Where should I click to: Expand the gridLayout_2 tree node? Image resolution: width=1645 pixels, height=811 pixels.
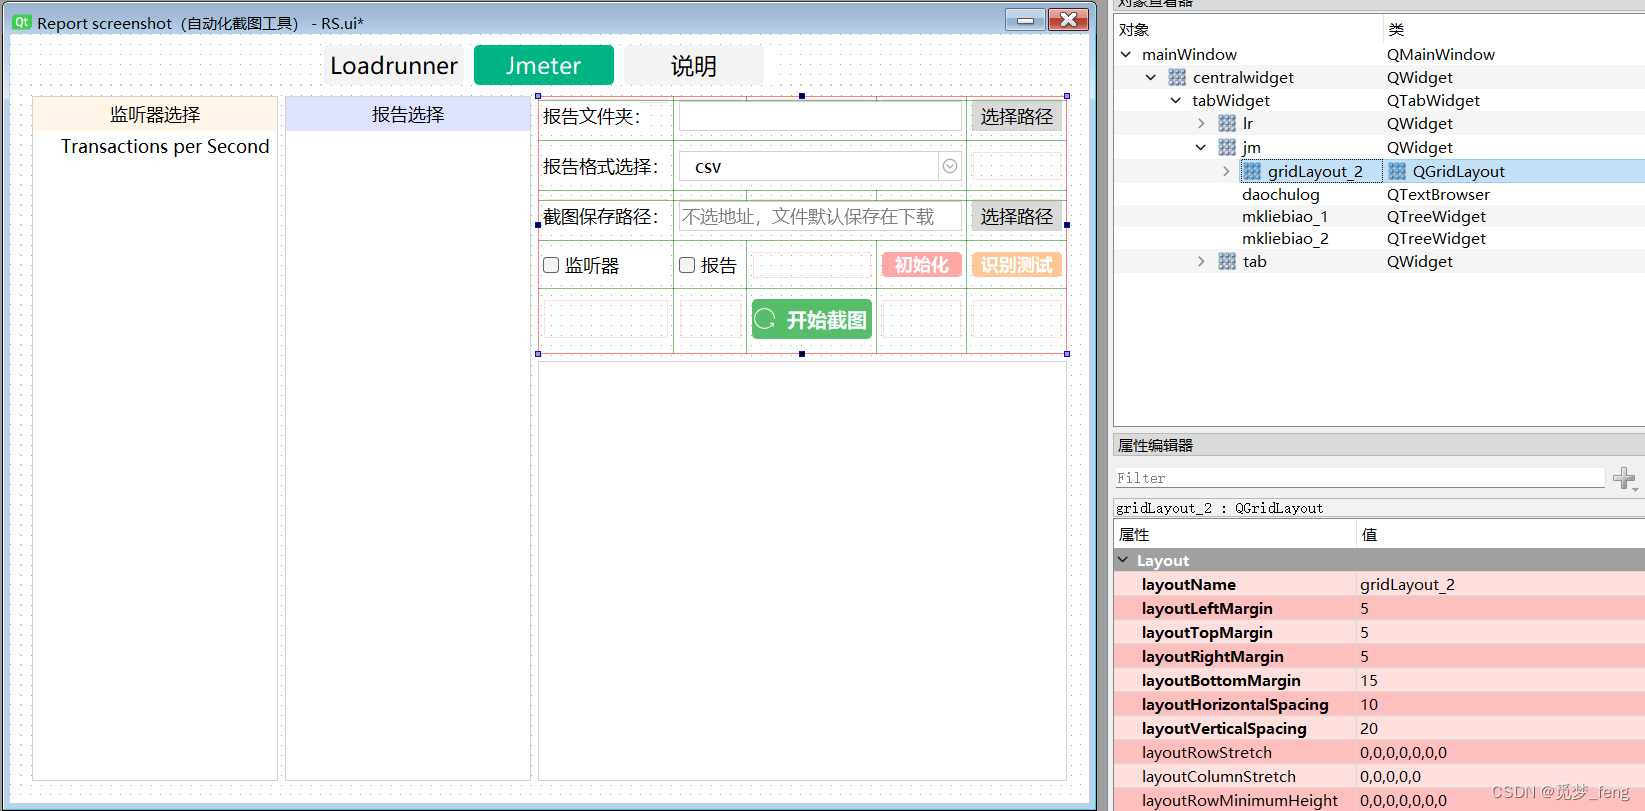pyautogui.click(x=1226, y=171)
